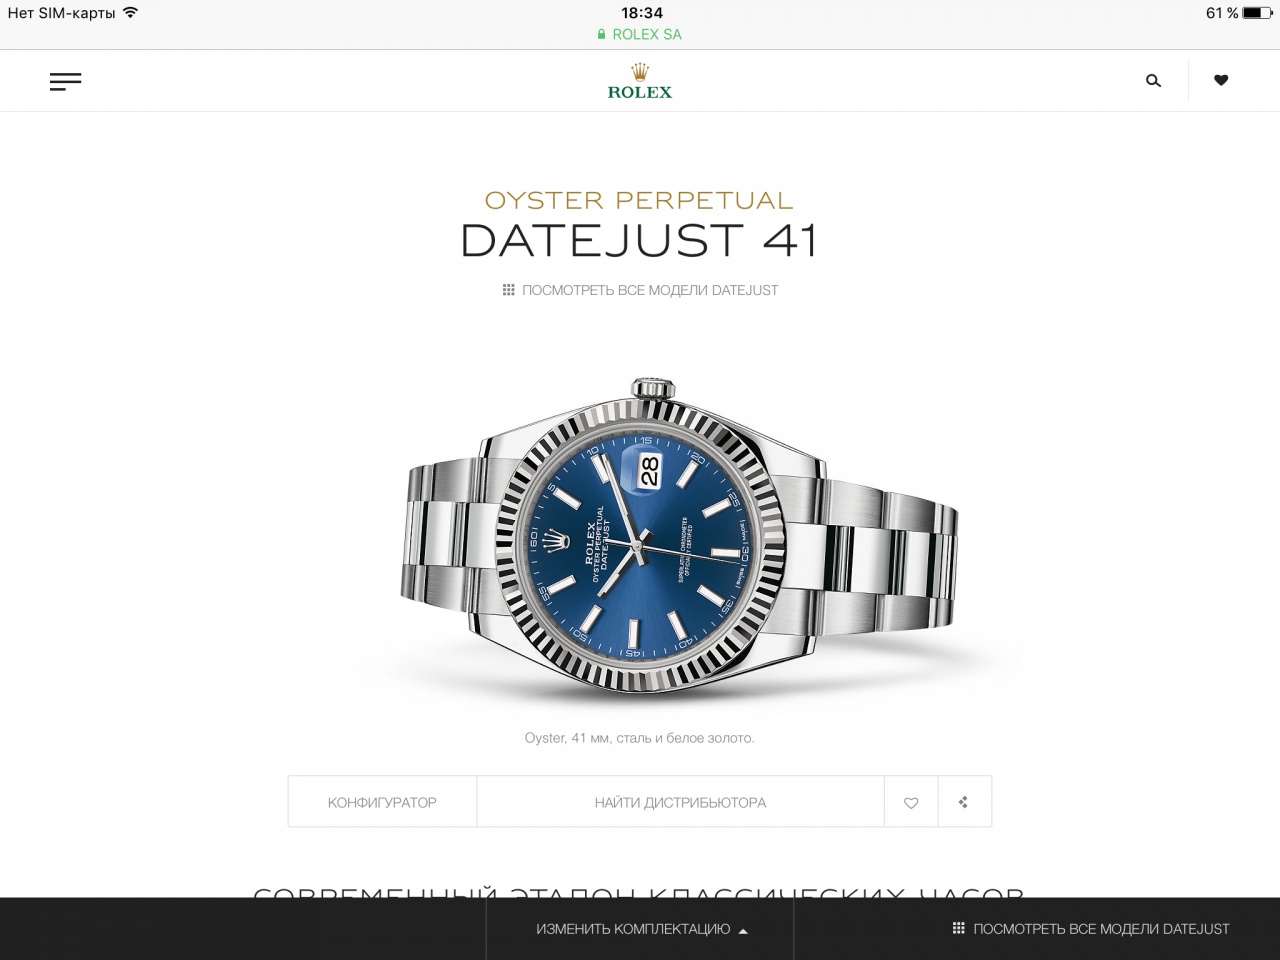Screen dimensions: 1280x960
Task: Expand ИЗМЕНИТЬ КОМПЛЕКТАЦИЮ panel
Action: (640, 929)
